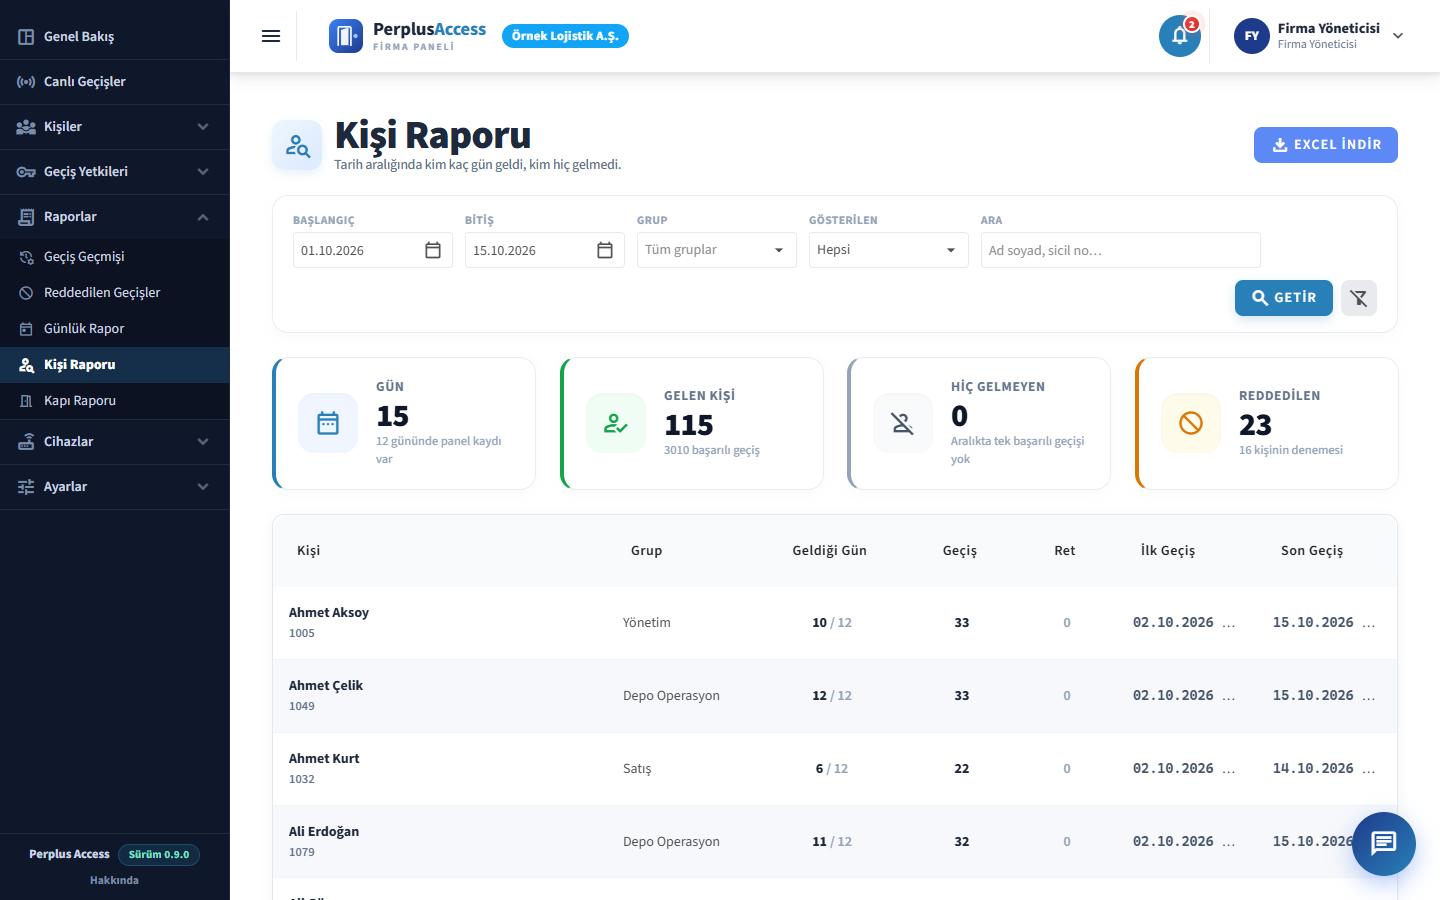
Task: Open Günlük Rapor
Action: pyautogui.click(x=115, y=329)
